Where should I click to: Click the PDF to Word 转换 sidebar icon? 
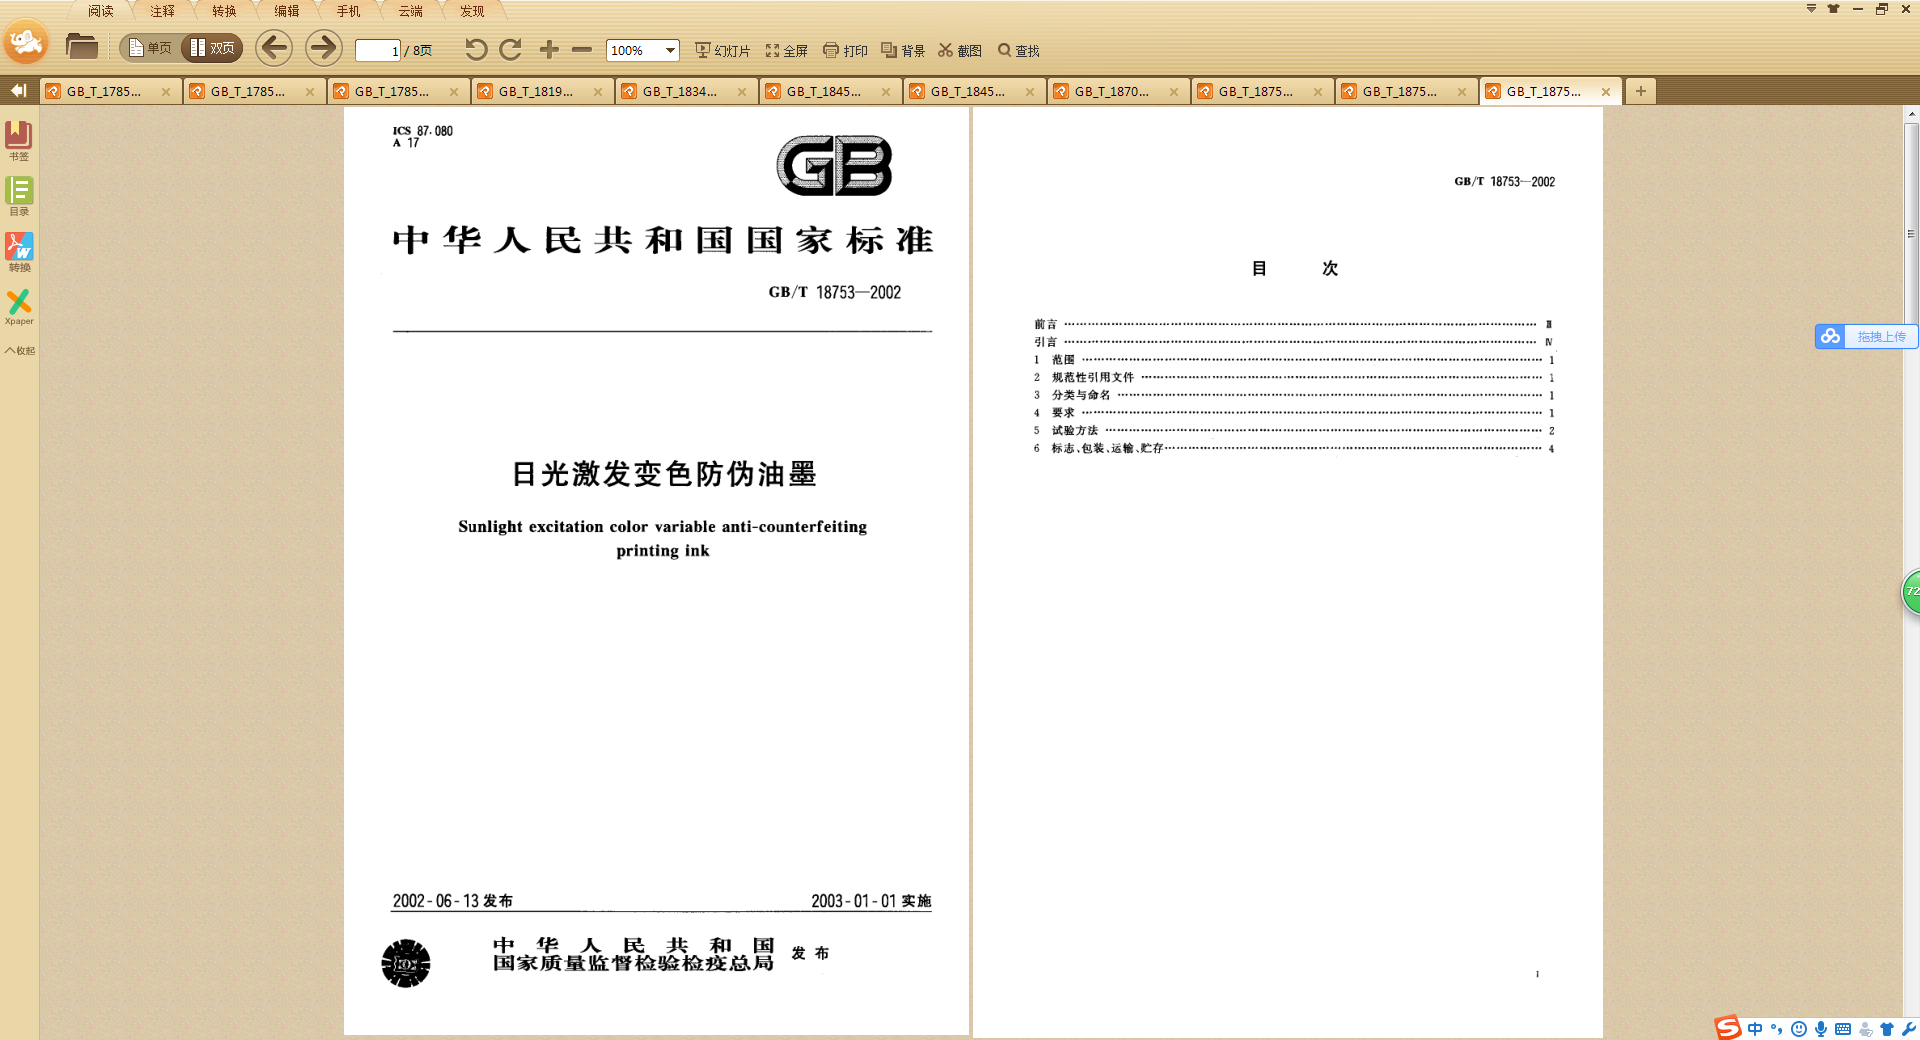point(19,251)
